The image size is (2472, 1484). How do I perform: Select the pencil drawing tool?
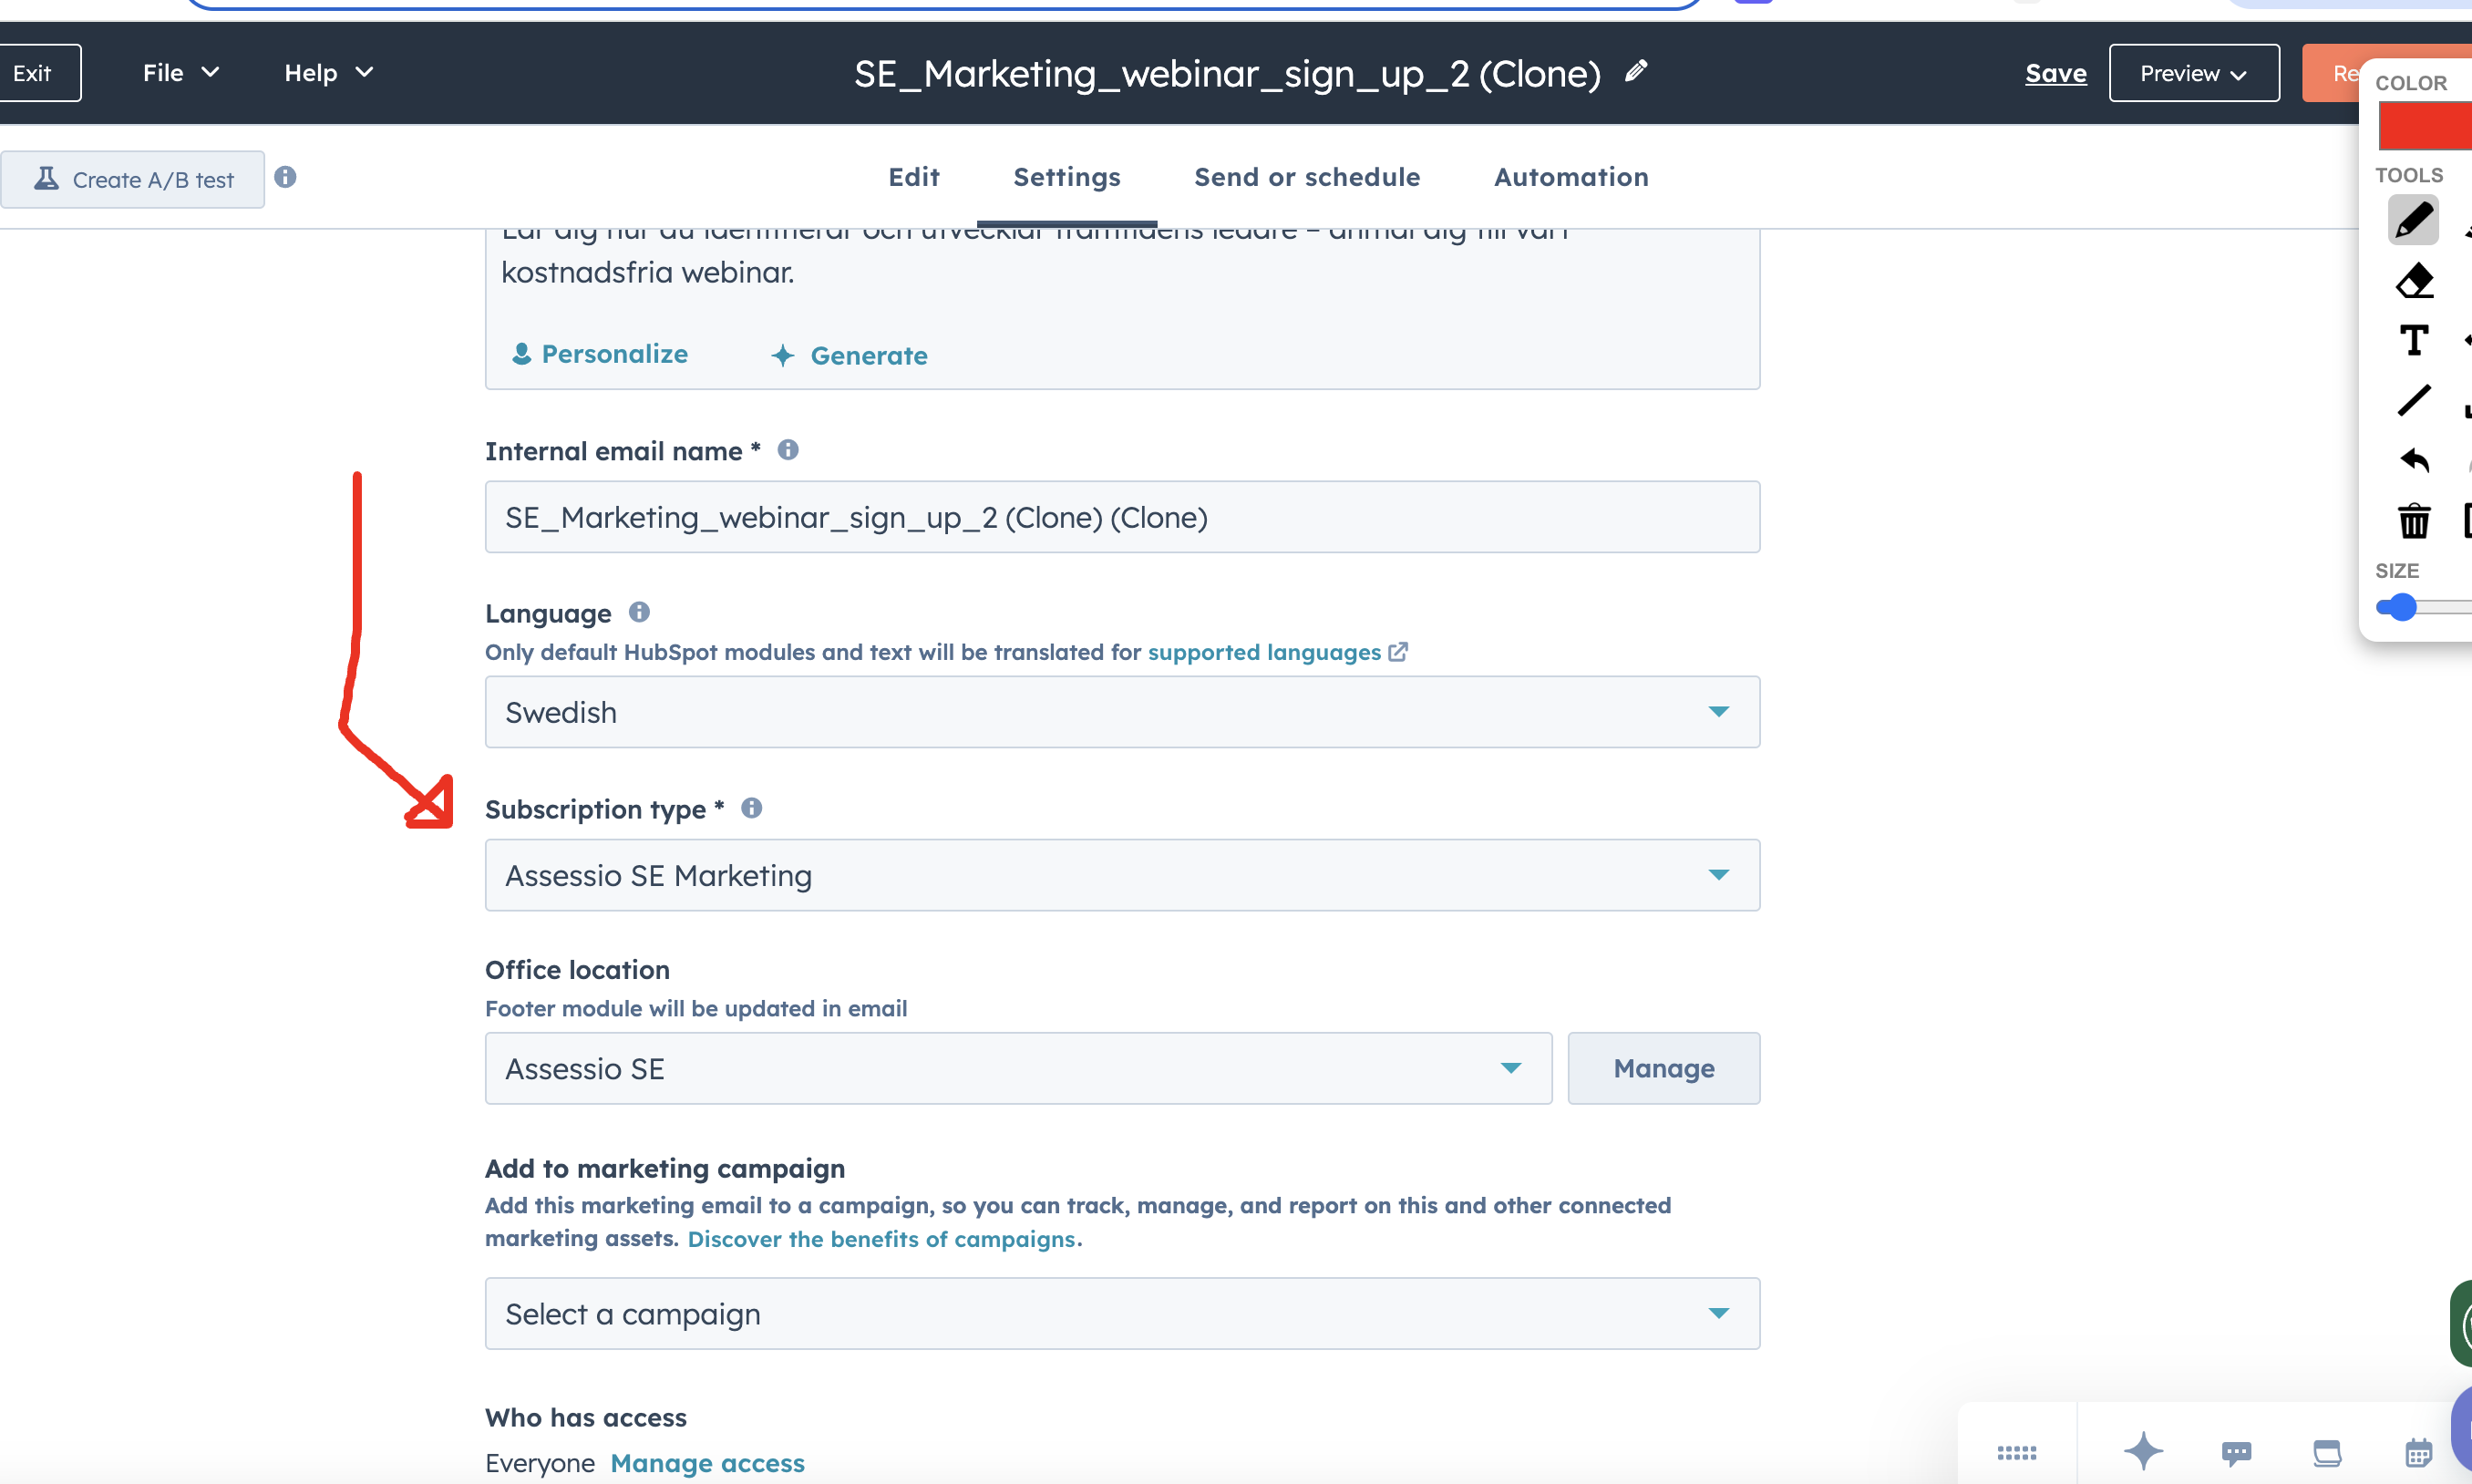[x=2413, y=220]
